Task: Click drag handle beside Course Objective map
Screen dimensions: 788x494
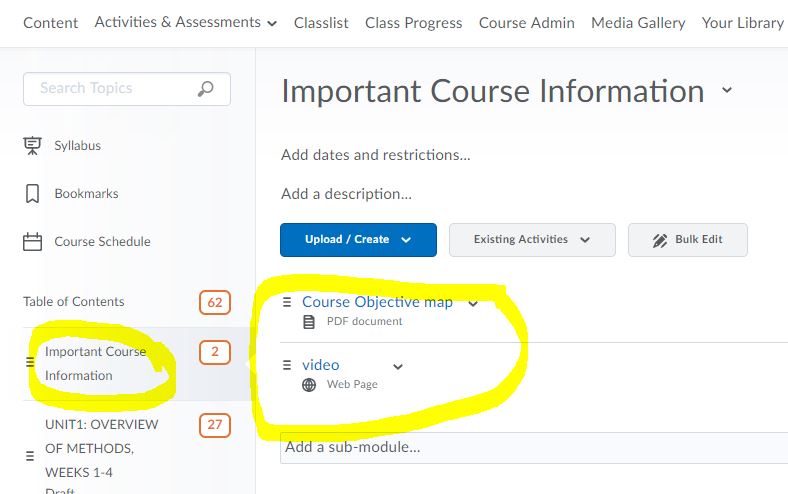Action: (x=287, y=301)
